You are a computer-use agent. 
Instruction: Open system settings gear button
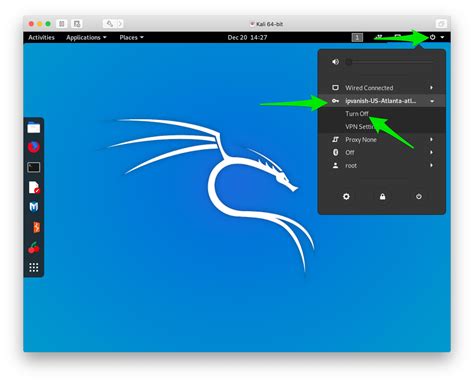[x=346, y=197]
